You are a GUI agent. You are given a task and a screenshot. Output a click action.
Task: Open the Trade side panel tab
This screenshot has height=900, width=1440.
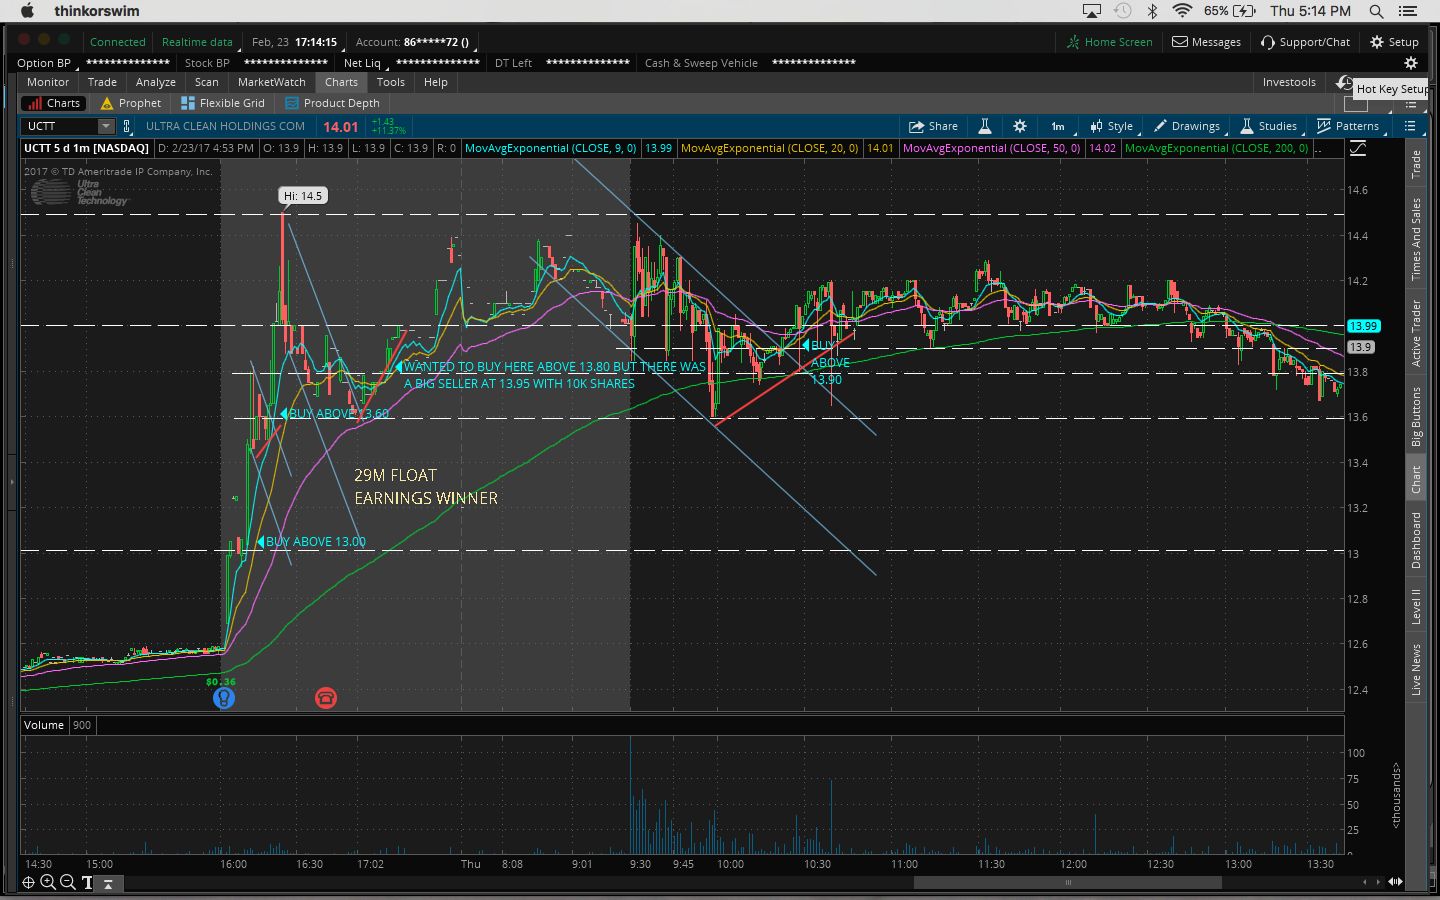point(1416,164)
